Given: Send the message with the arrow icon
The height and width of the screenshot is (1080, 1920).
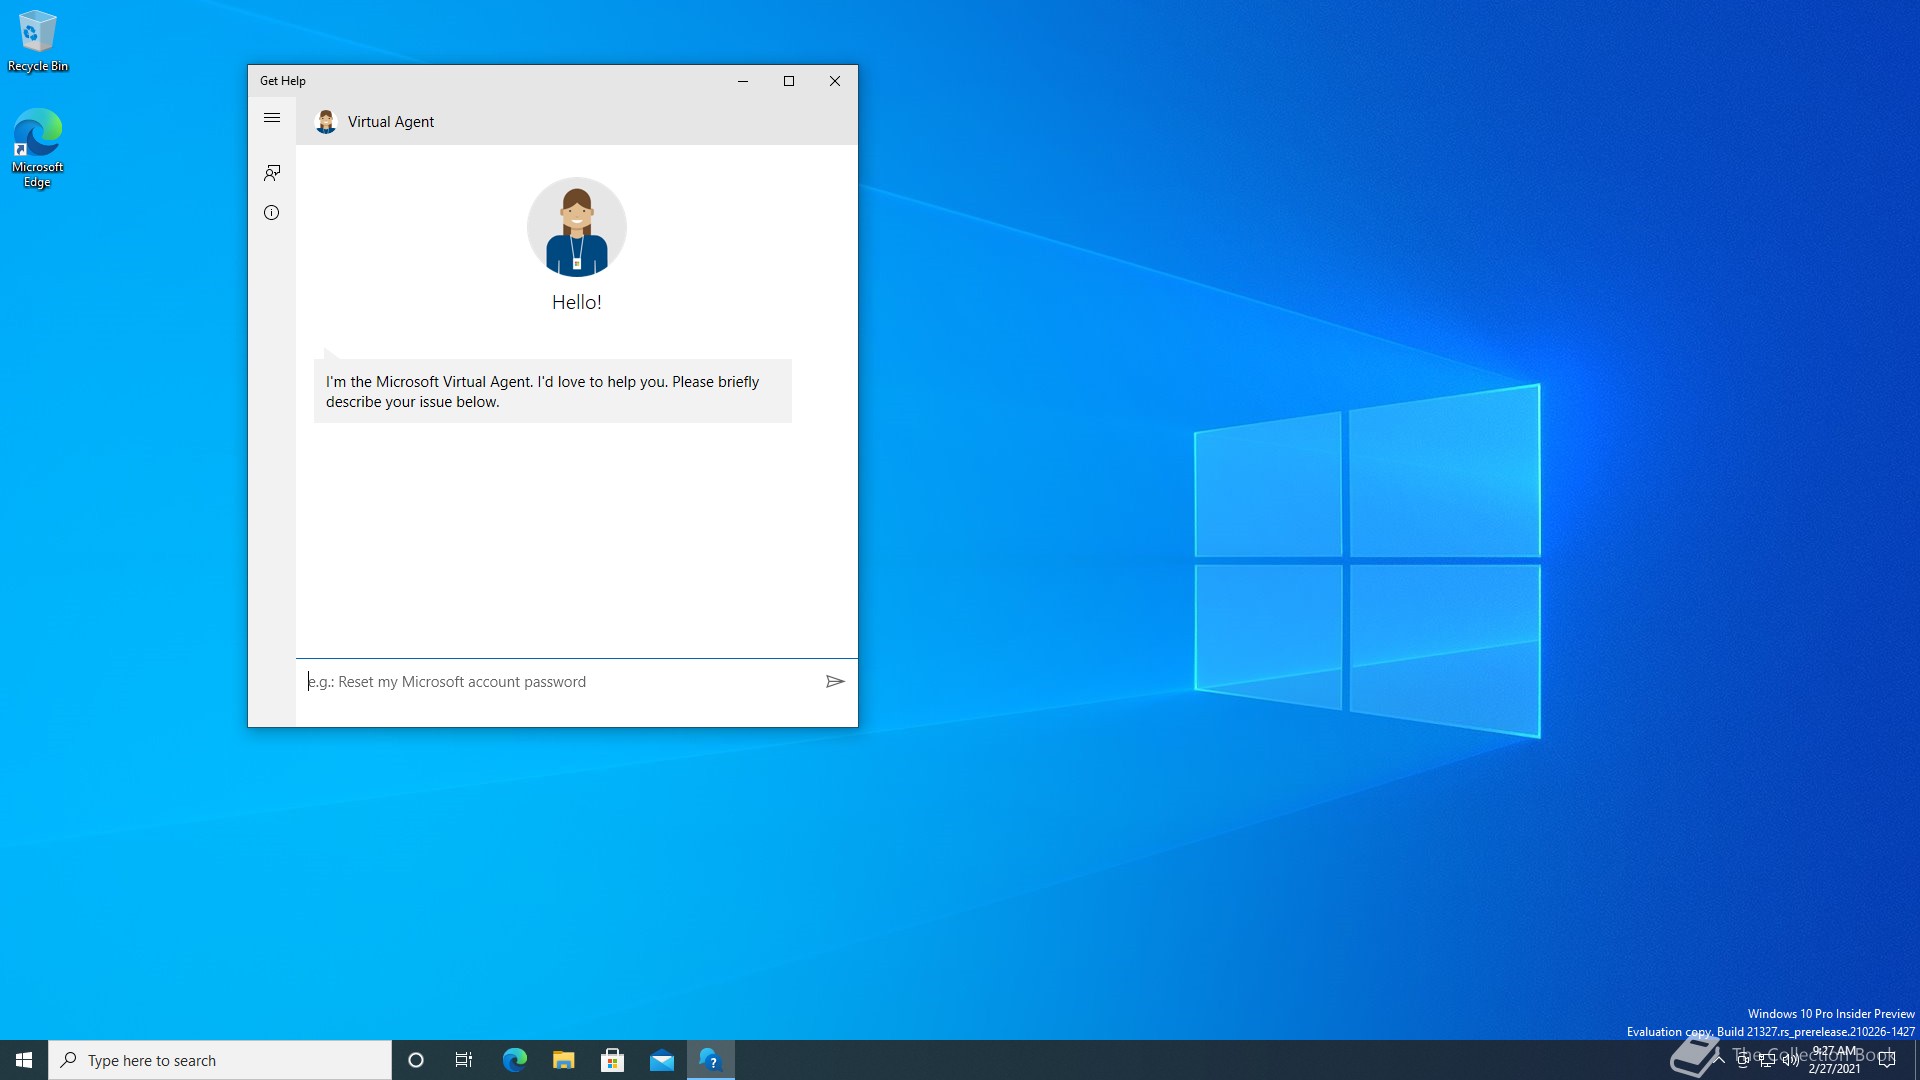Looking at the screenshot, I should pyautogui.click(x=835, y=682).
